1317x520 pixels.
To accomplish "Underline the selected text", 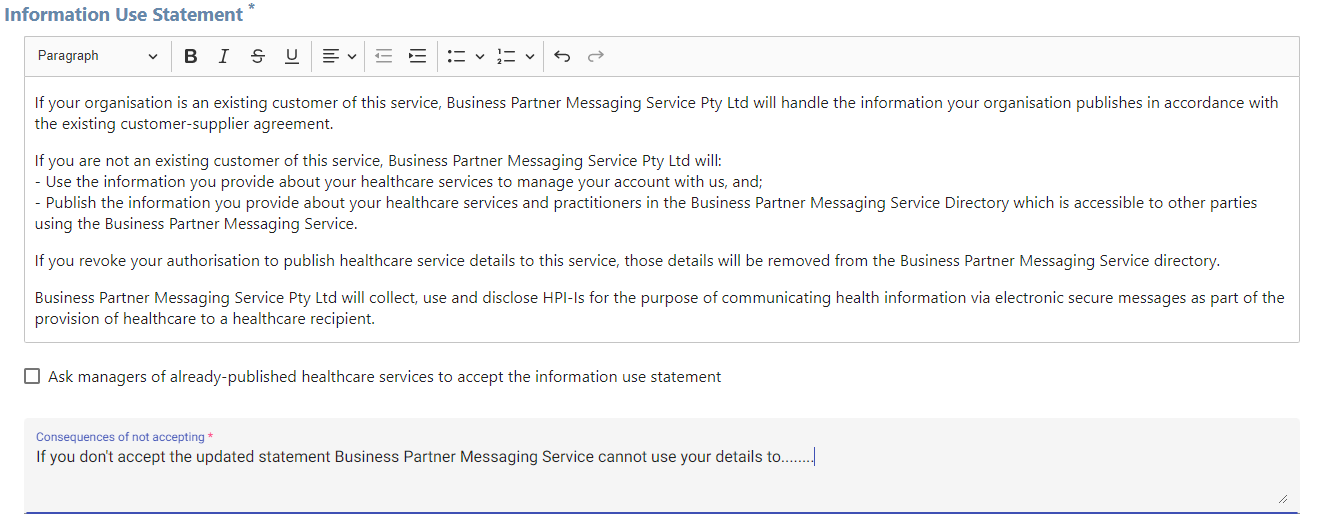I will point(292,57).
